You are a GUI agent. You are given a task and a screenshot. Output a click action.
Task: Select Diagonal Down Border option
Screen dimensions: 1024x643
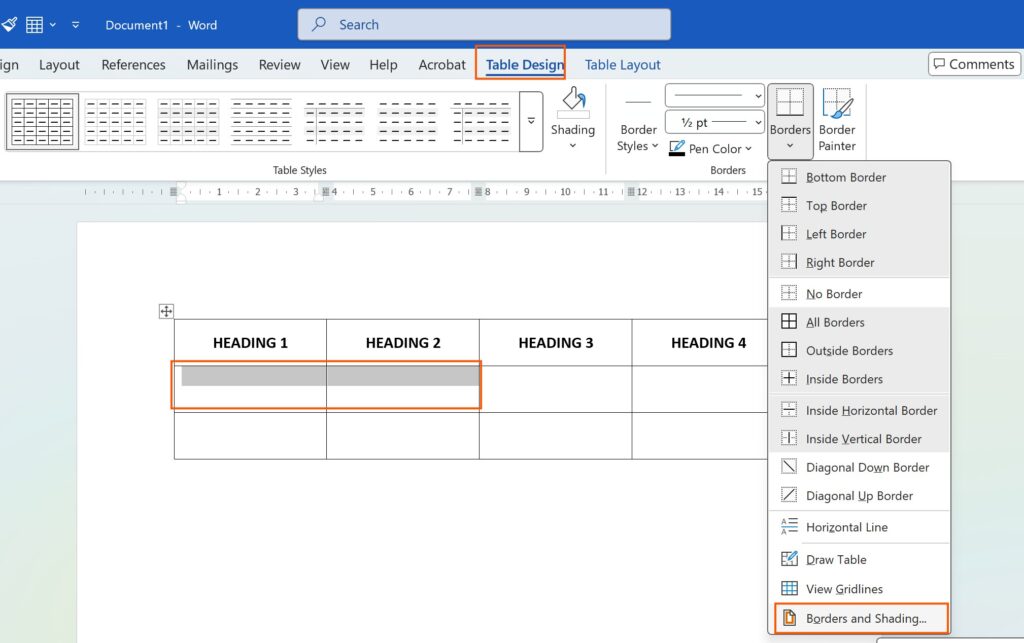click(x=867, y=467)
